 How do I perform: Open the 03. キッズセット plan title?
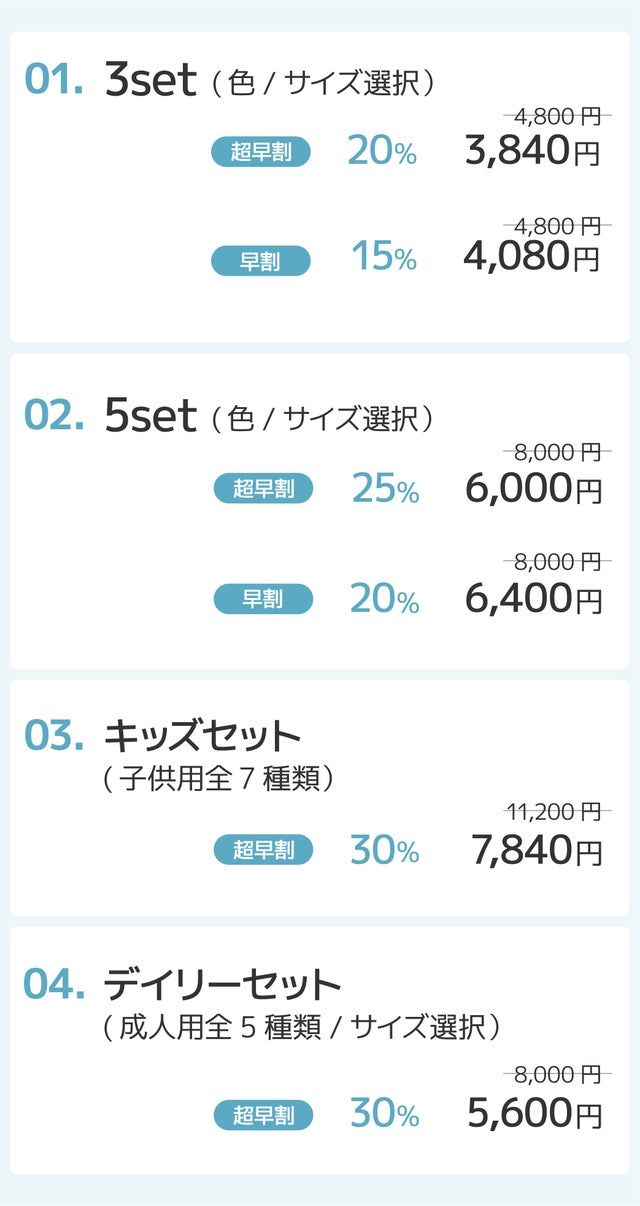(x=202, y=736)
